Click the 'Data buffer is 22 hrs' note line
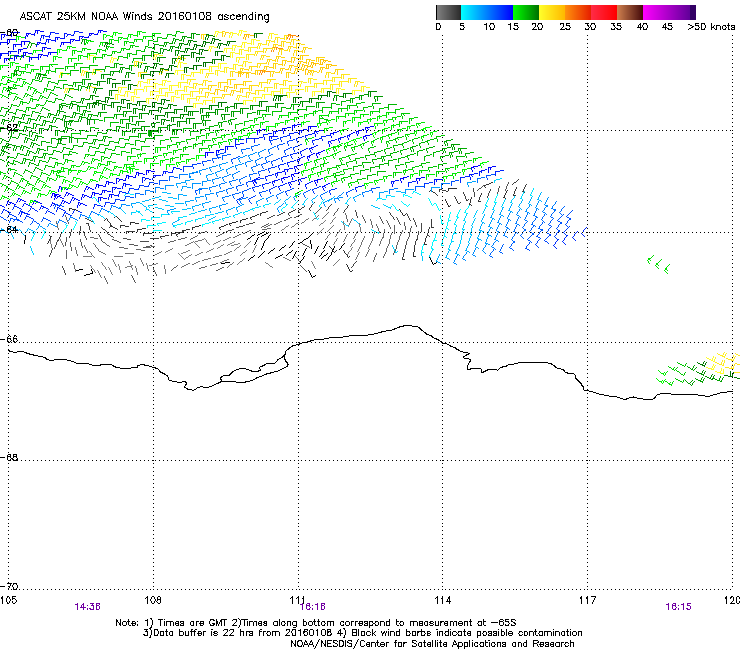The width and height of the screenshot is (740, 650). 363,633
